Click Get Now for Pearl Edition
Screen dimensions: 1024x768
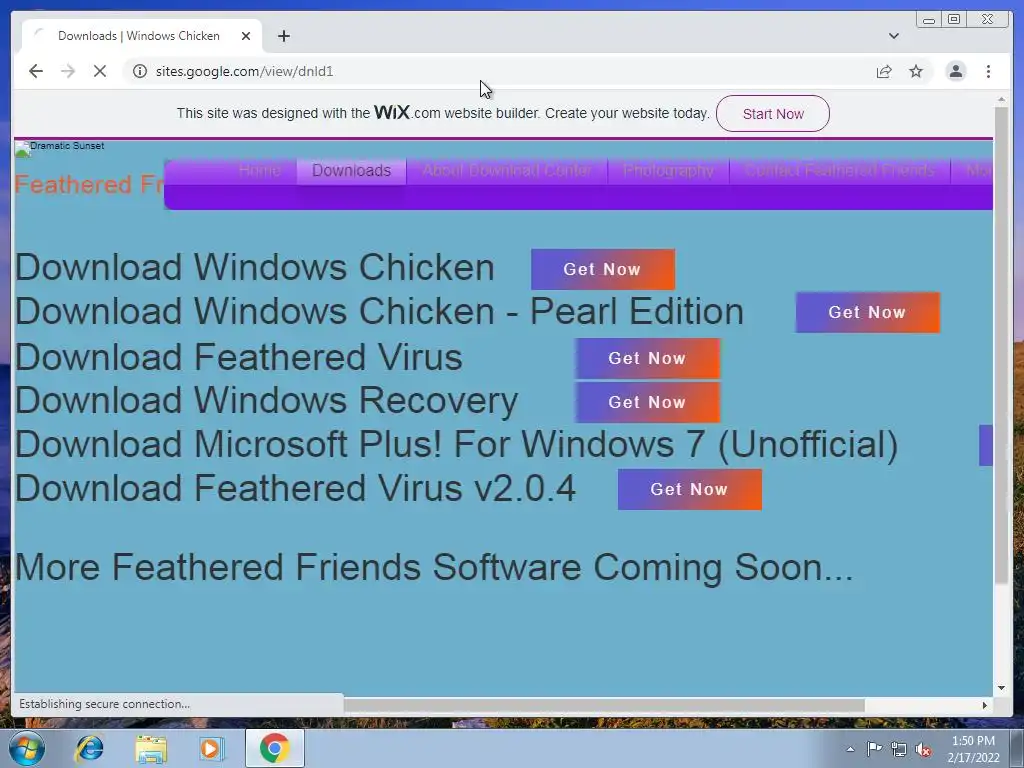coord(867,312)
